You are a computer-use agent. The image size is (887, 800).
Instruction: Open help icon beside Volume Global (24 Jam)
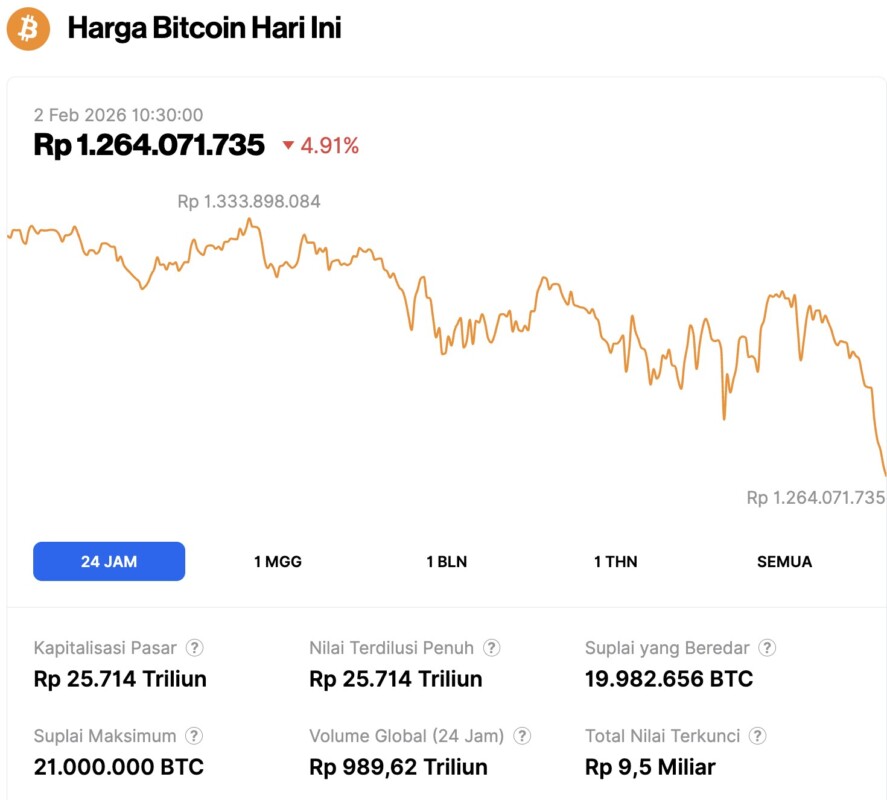[522, 736]
